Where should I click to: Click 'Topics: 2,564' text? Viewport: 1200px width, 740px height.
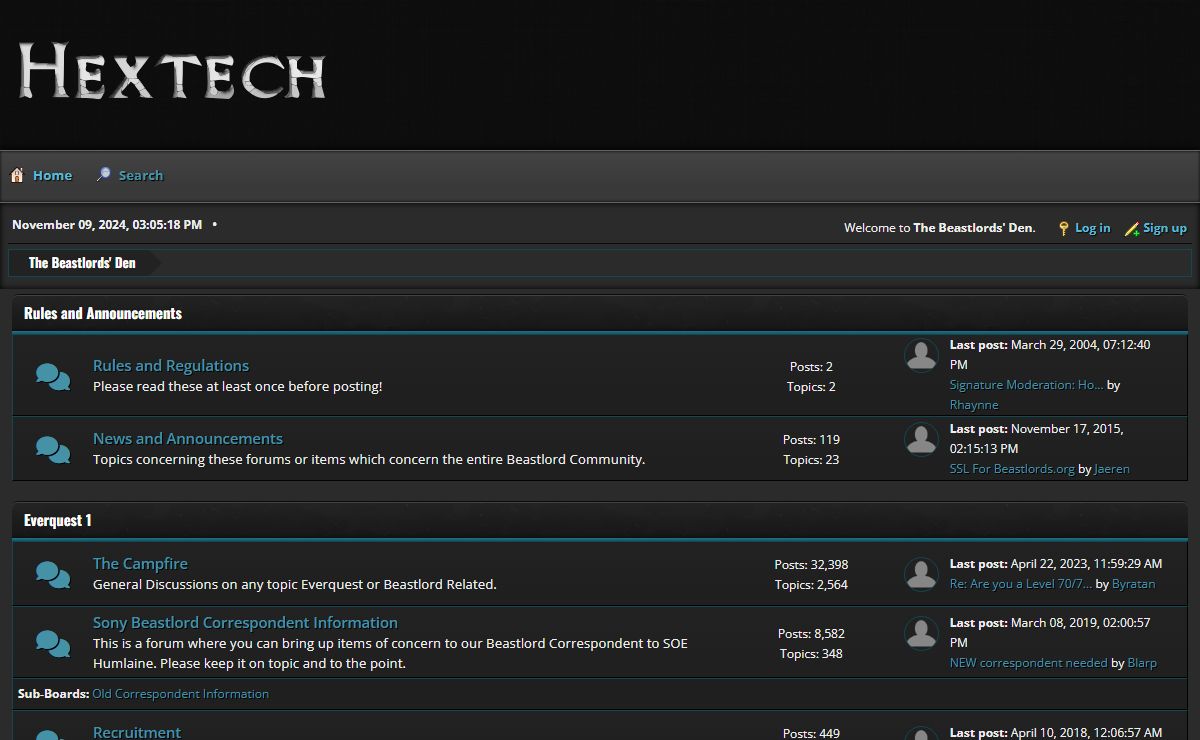tap(811, 585)
